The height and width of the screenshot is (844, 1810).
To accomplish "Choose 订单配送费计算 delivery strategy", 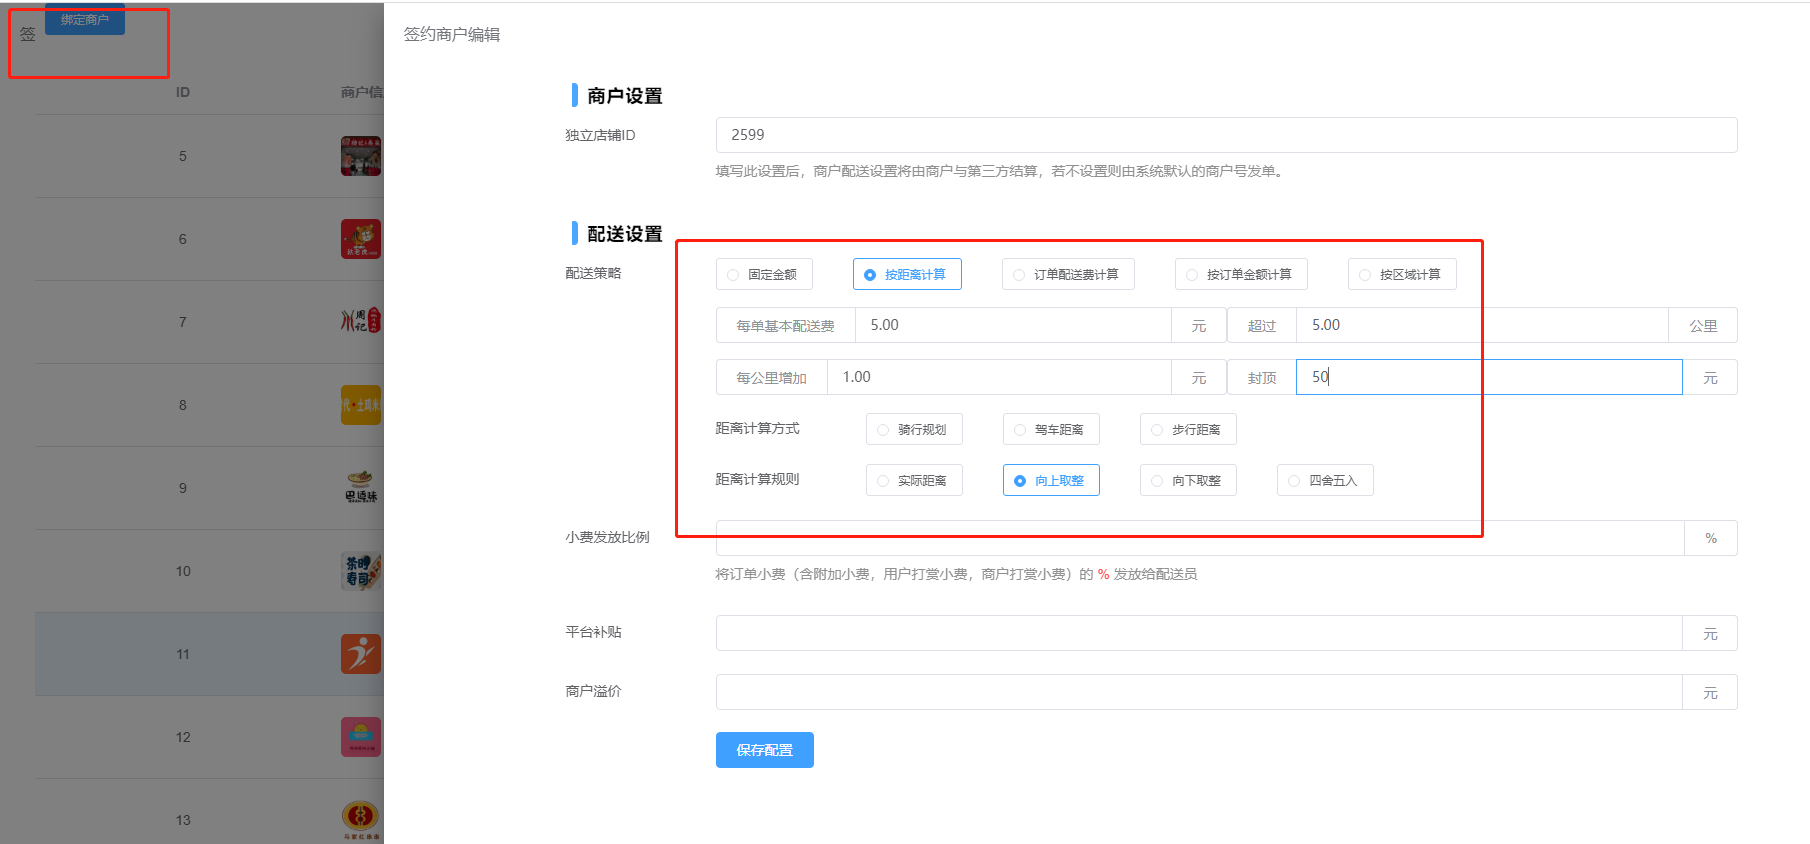I will [1068, 274].
